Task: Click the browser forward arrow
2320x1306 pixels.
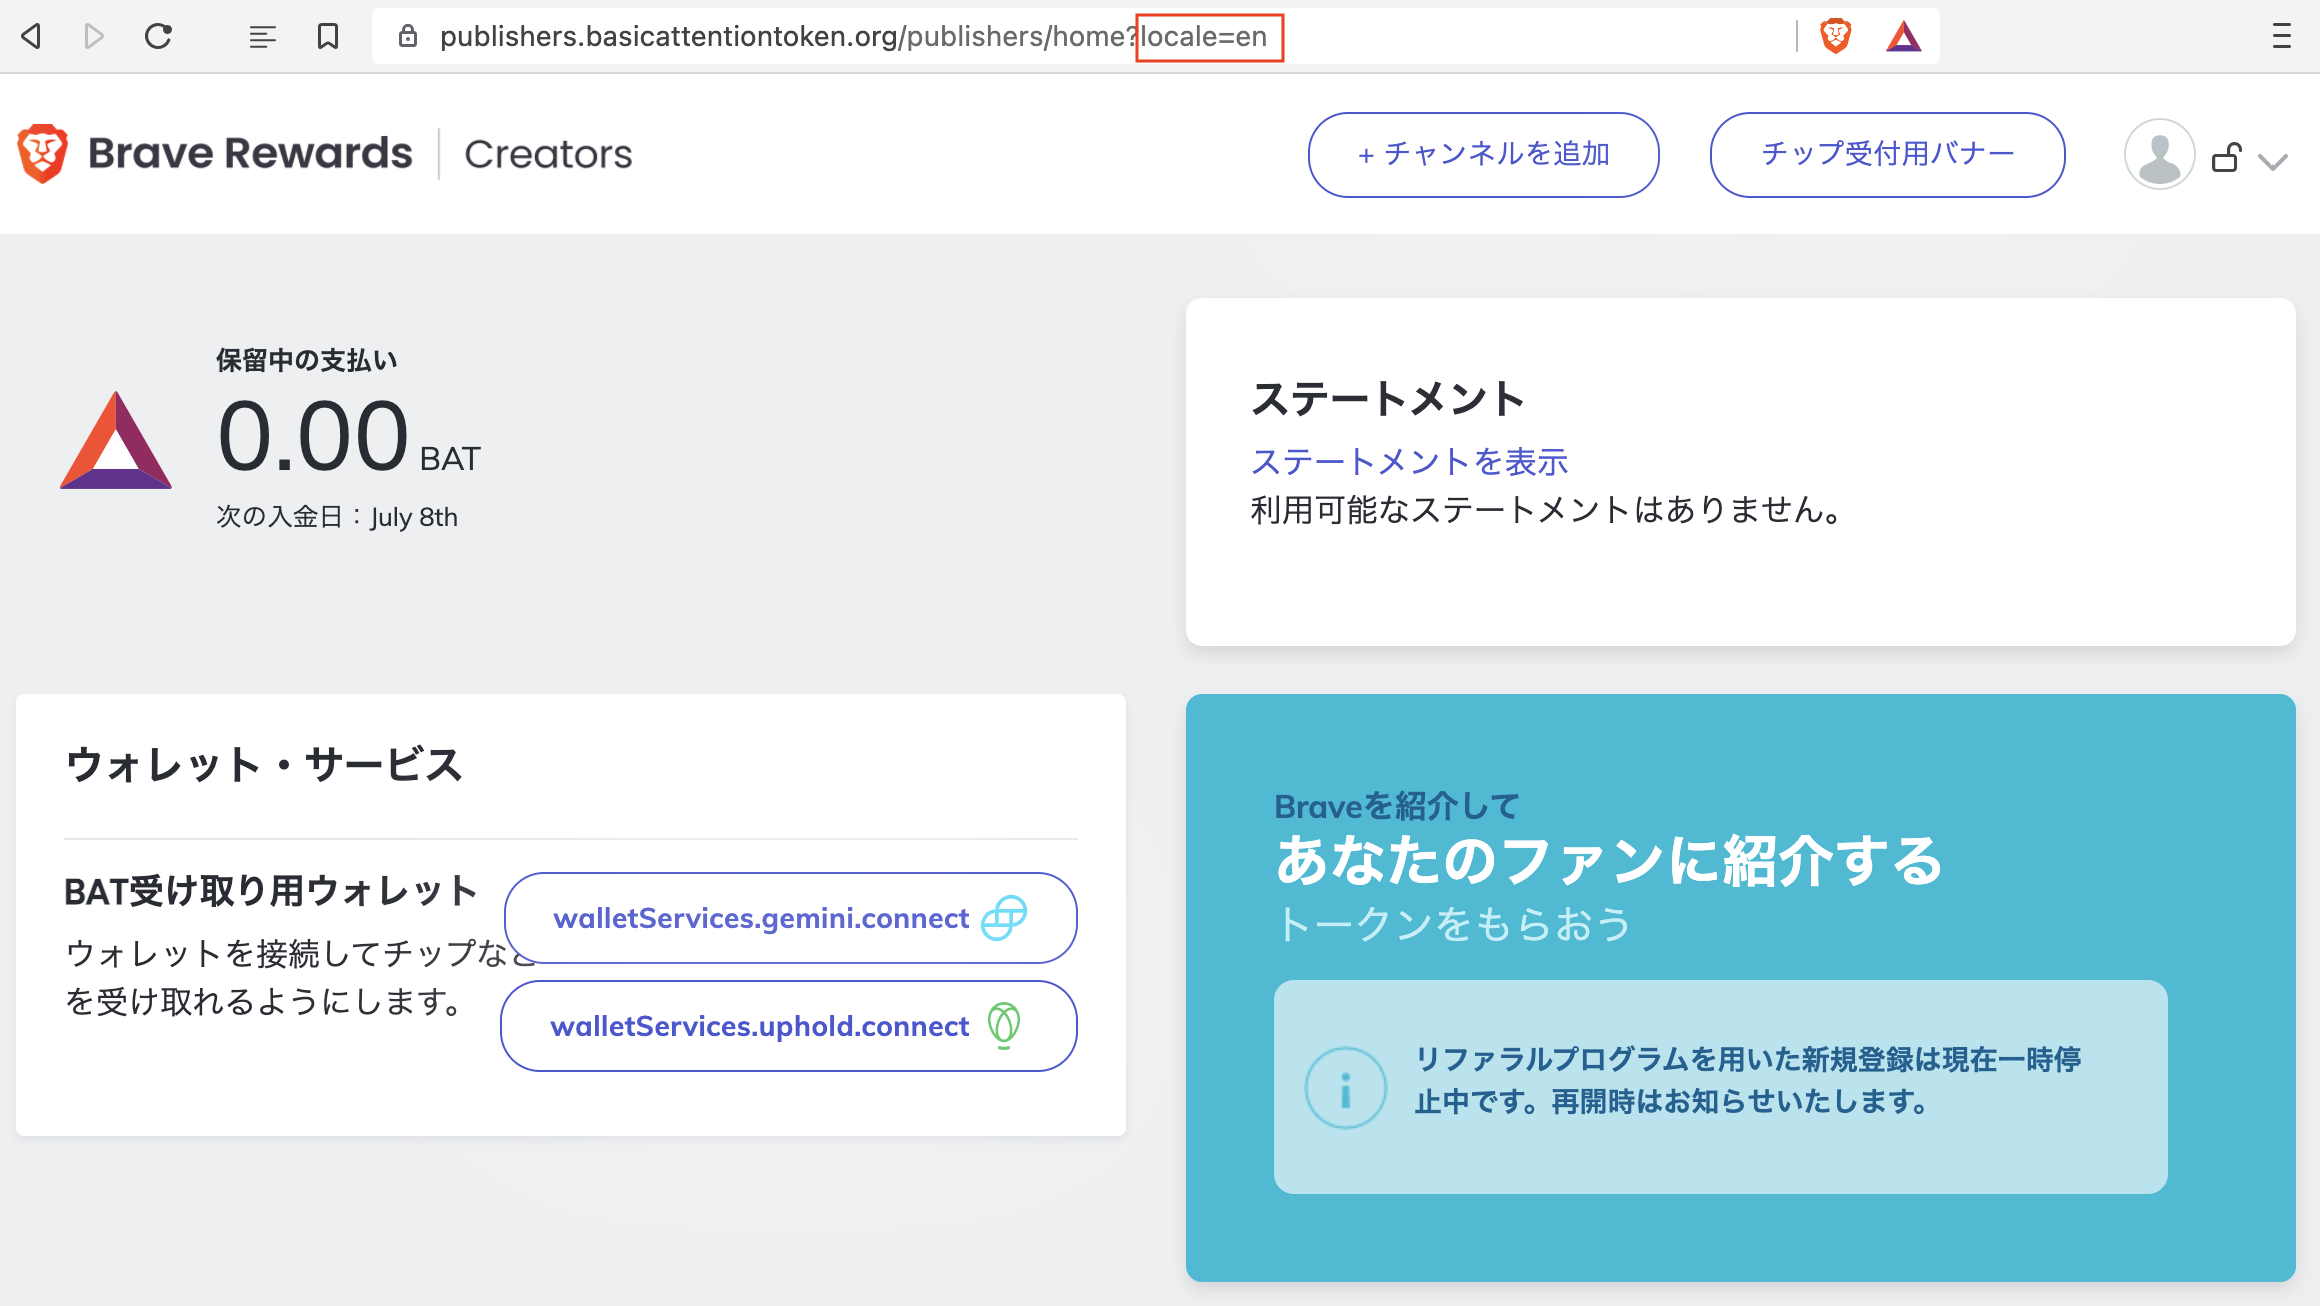Action: click(x=94, y=37)
